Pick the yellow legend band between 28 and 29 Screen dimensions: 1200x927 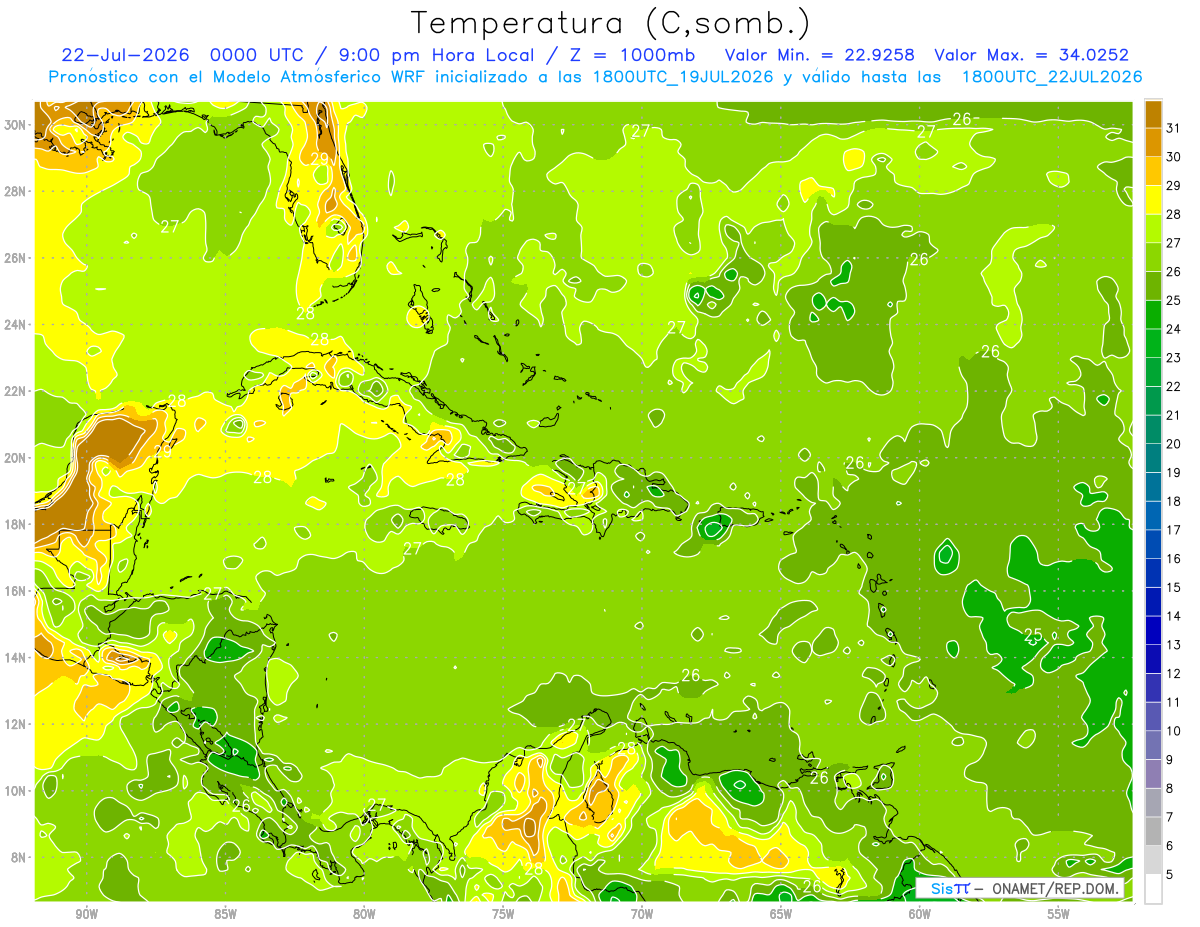[1153, 200]
